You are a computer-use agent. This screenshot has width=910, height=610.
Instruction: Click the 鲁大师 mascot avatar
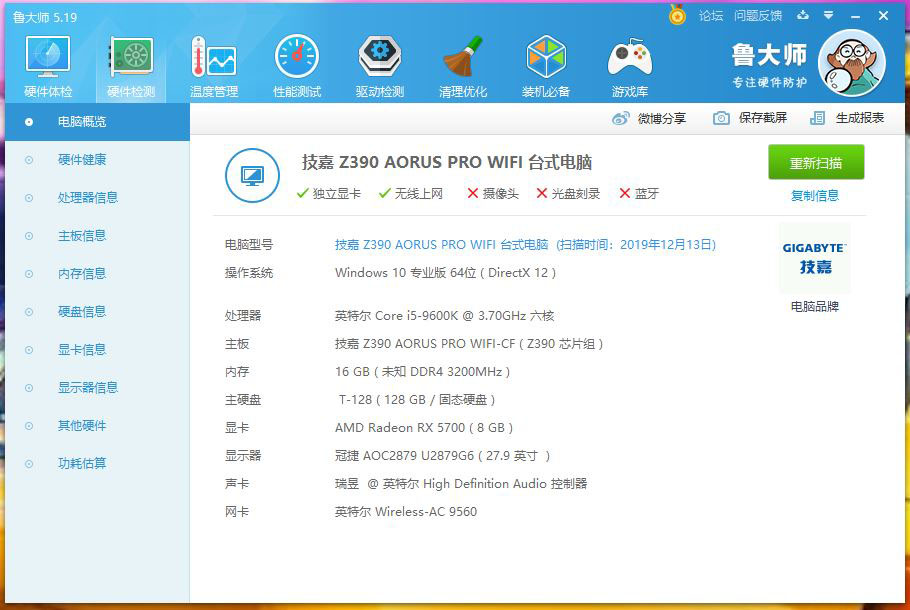(851, 62)
